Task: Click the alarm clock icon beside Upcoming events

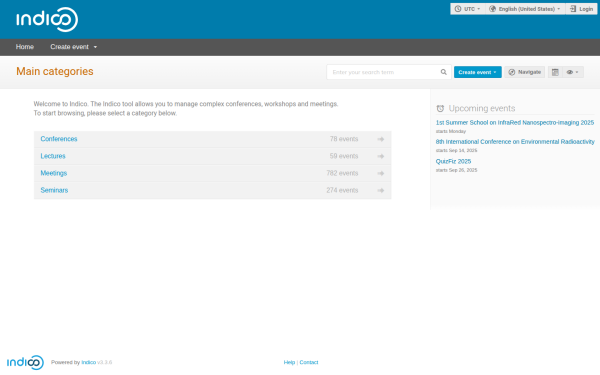Action: coord(440,108)
